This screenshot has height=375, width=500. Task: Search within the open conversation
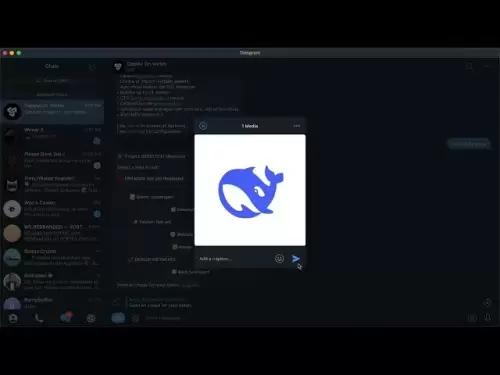[470, 67]
